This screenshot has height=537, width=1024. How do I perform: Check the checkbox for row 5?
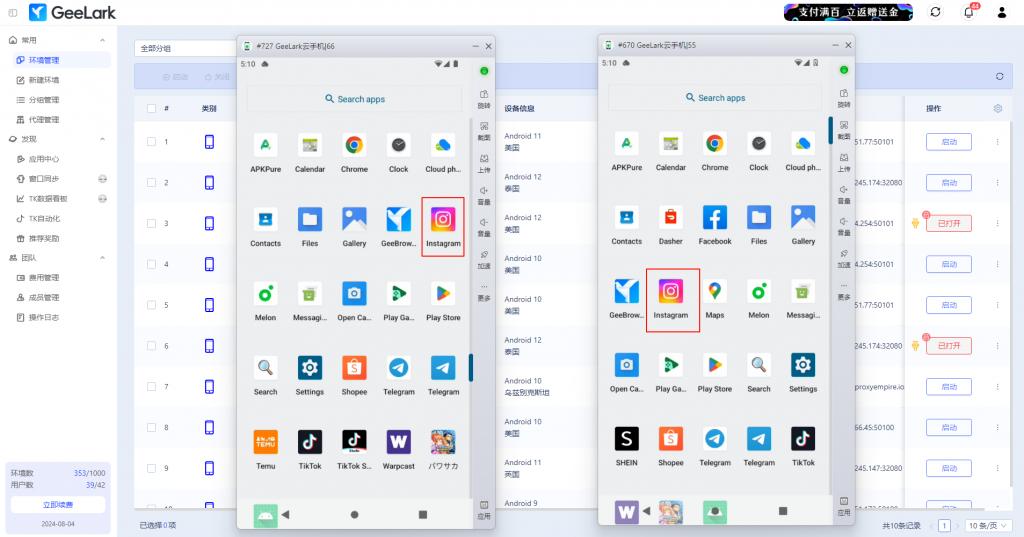pyautogui.click(x=151, y=305)
